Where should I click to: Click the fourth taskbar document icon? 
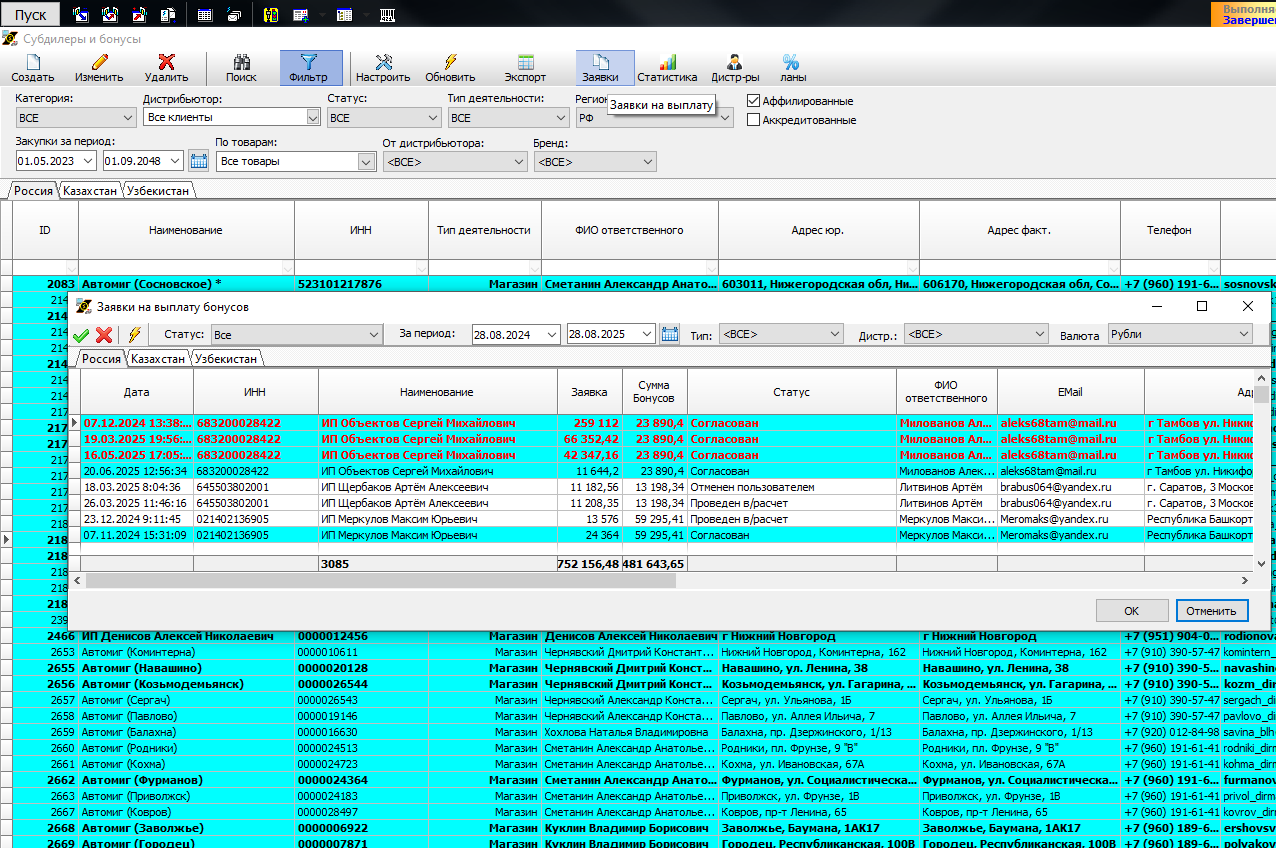pos(168,15)
